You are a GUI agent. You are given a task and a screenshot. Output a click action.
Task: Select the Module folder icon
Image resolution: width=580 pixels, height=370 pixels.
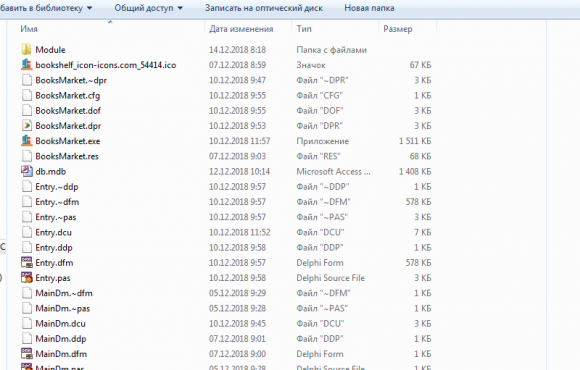(26, 50)
